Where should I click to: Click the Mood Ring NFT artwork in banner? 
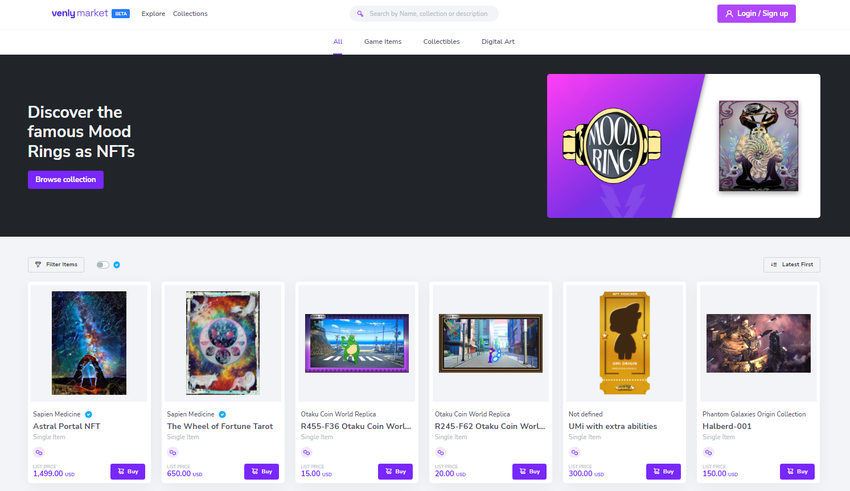coord(758,146)
